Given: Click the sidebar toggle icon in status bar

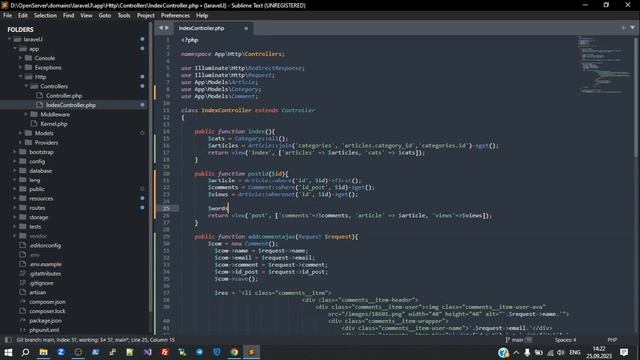Looking at the screenshot, I should pyautogui.click(x=8, y=340).
